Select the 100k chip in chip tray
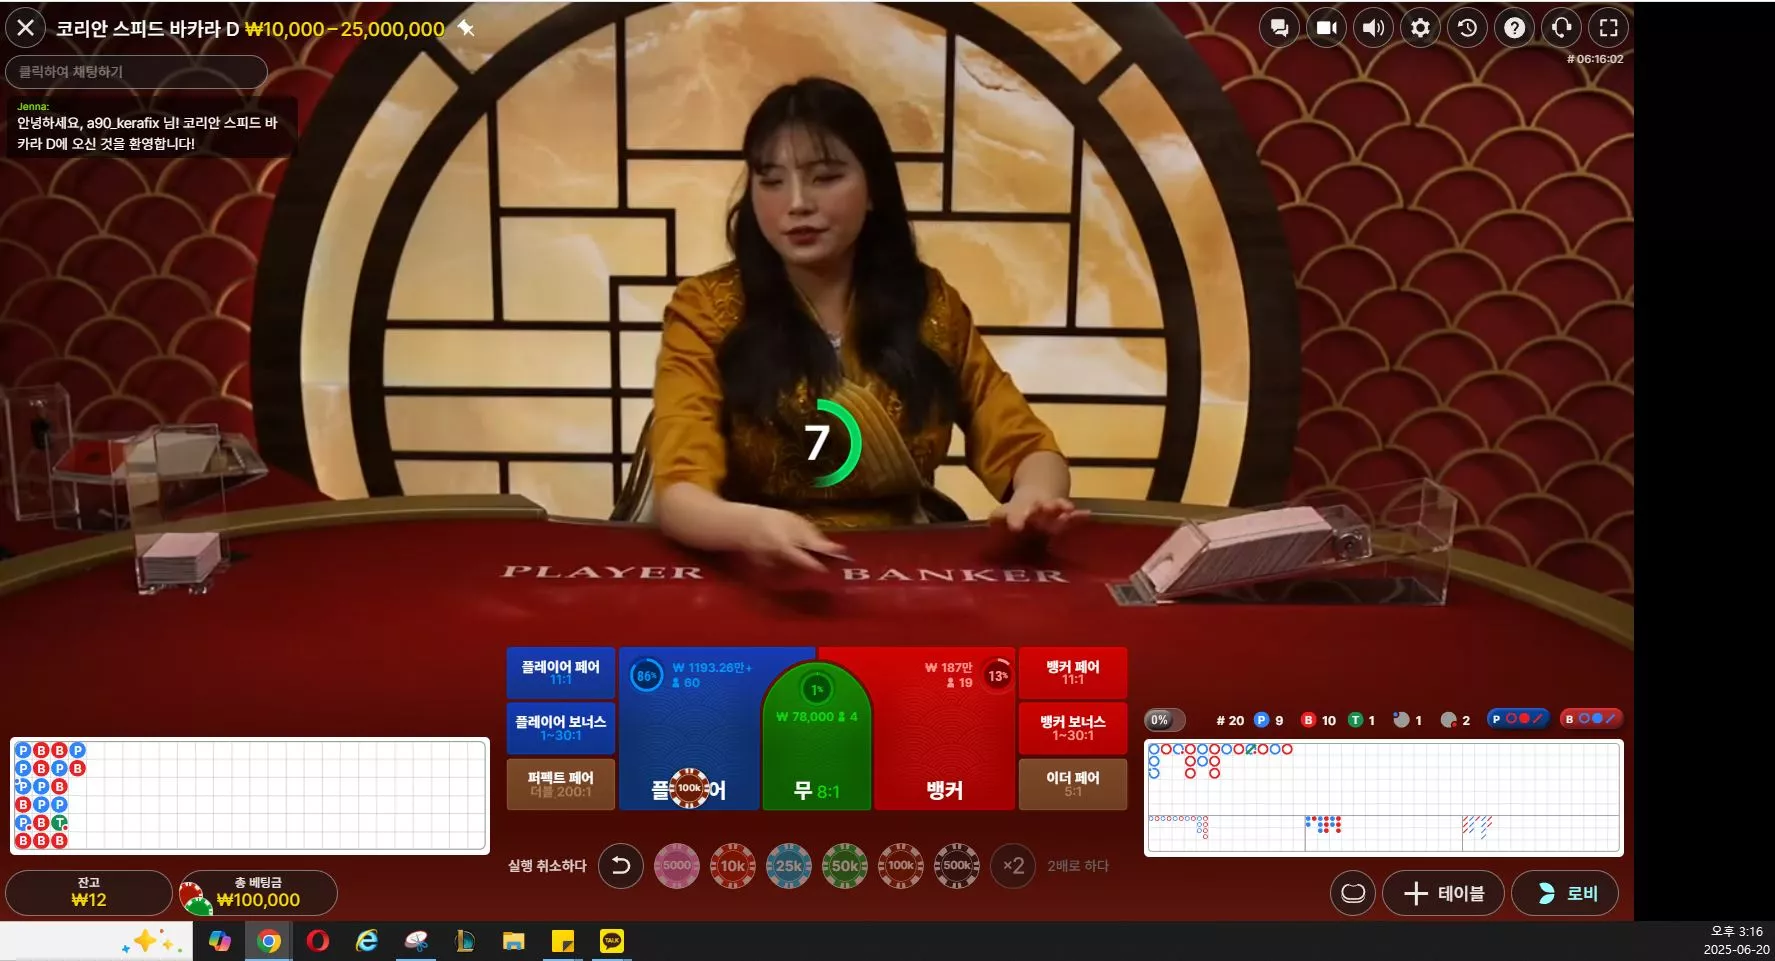This screenshot has width=1775, height=961. click(x=901, y=866)
